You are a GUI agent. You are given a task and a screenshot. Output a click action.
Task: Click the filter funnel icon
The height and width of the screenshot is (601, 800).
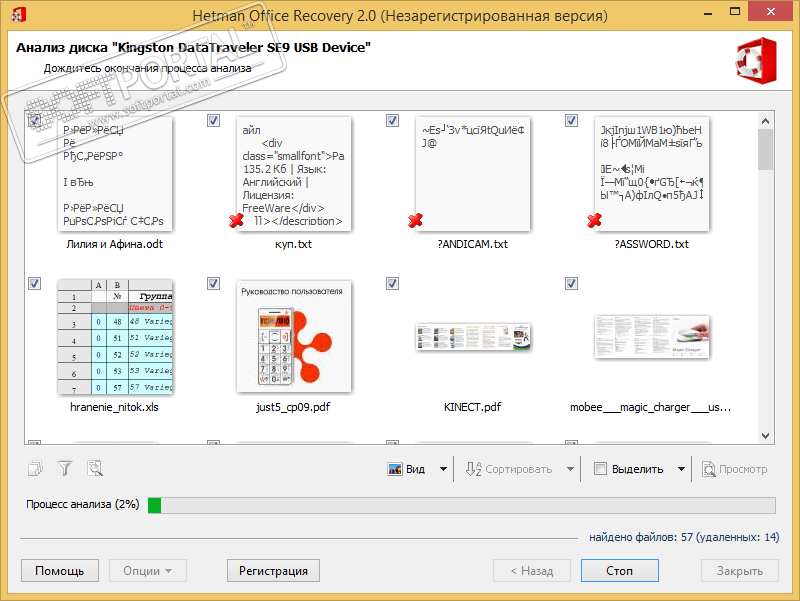tap(65, 468)
